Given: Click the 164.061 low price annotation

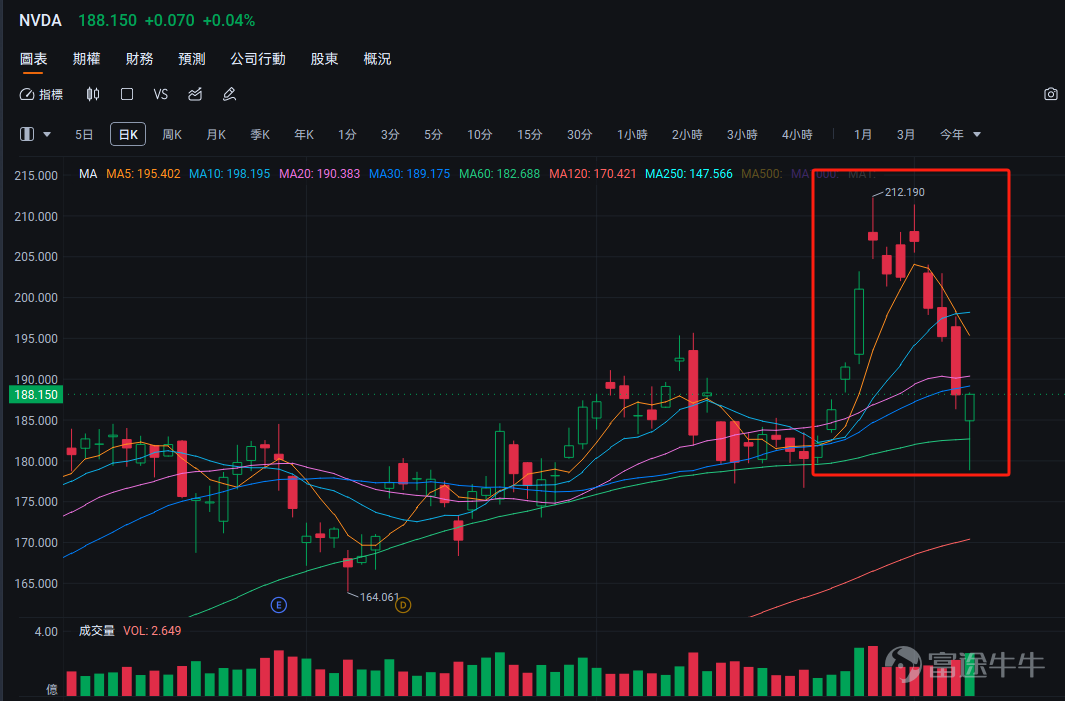Looking at the screenshot, I should click(x=379, y=597).
